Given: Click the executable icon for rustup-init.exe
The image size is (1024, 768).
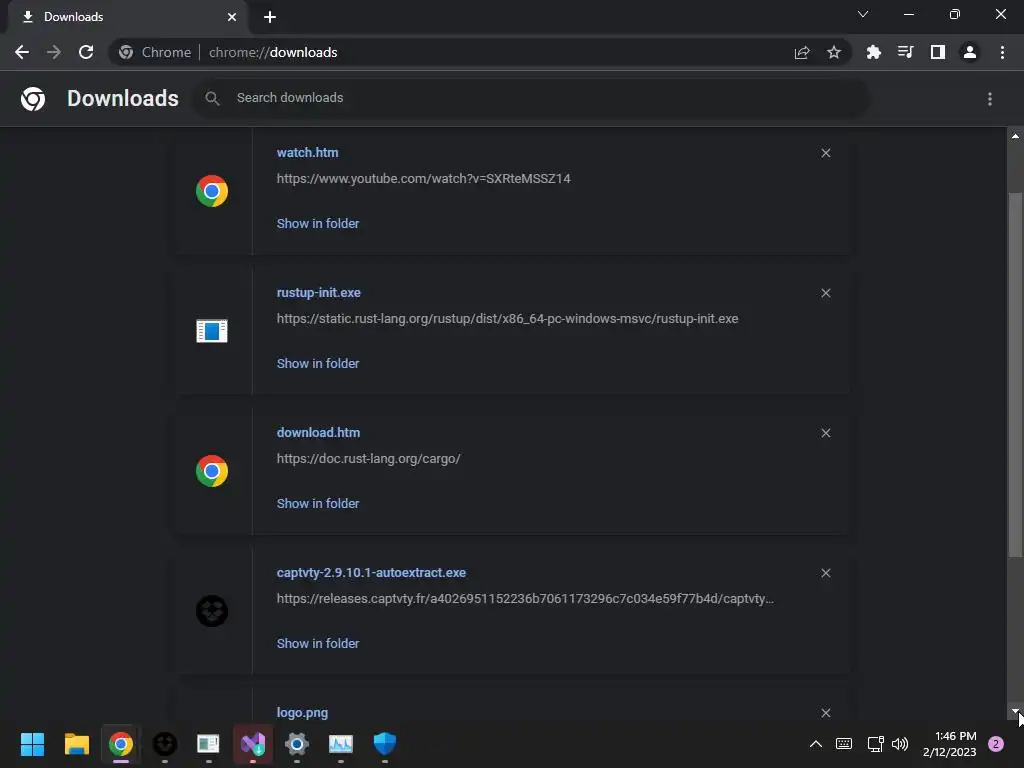Looking at the screenshot, I should click(x=212, y=331).
